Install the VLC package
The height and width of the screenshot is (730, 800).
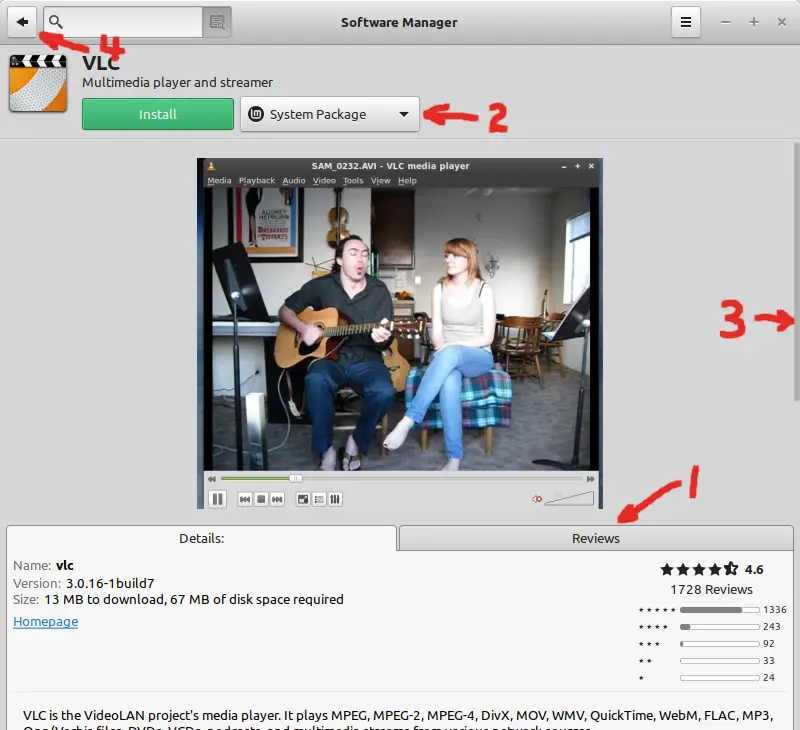coord(158,114)
